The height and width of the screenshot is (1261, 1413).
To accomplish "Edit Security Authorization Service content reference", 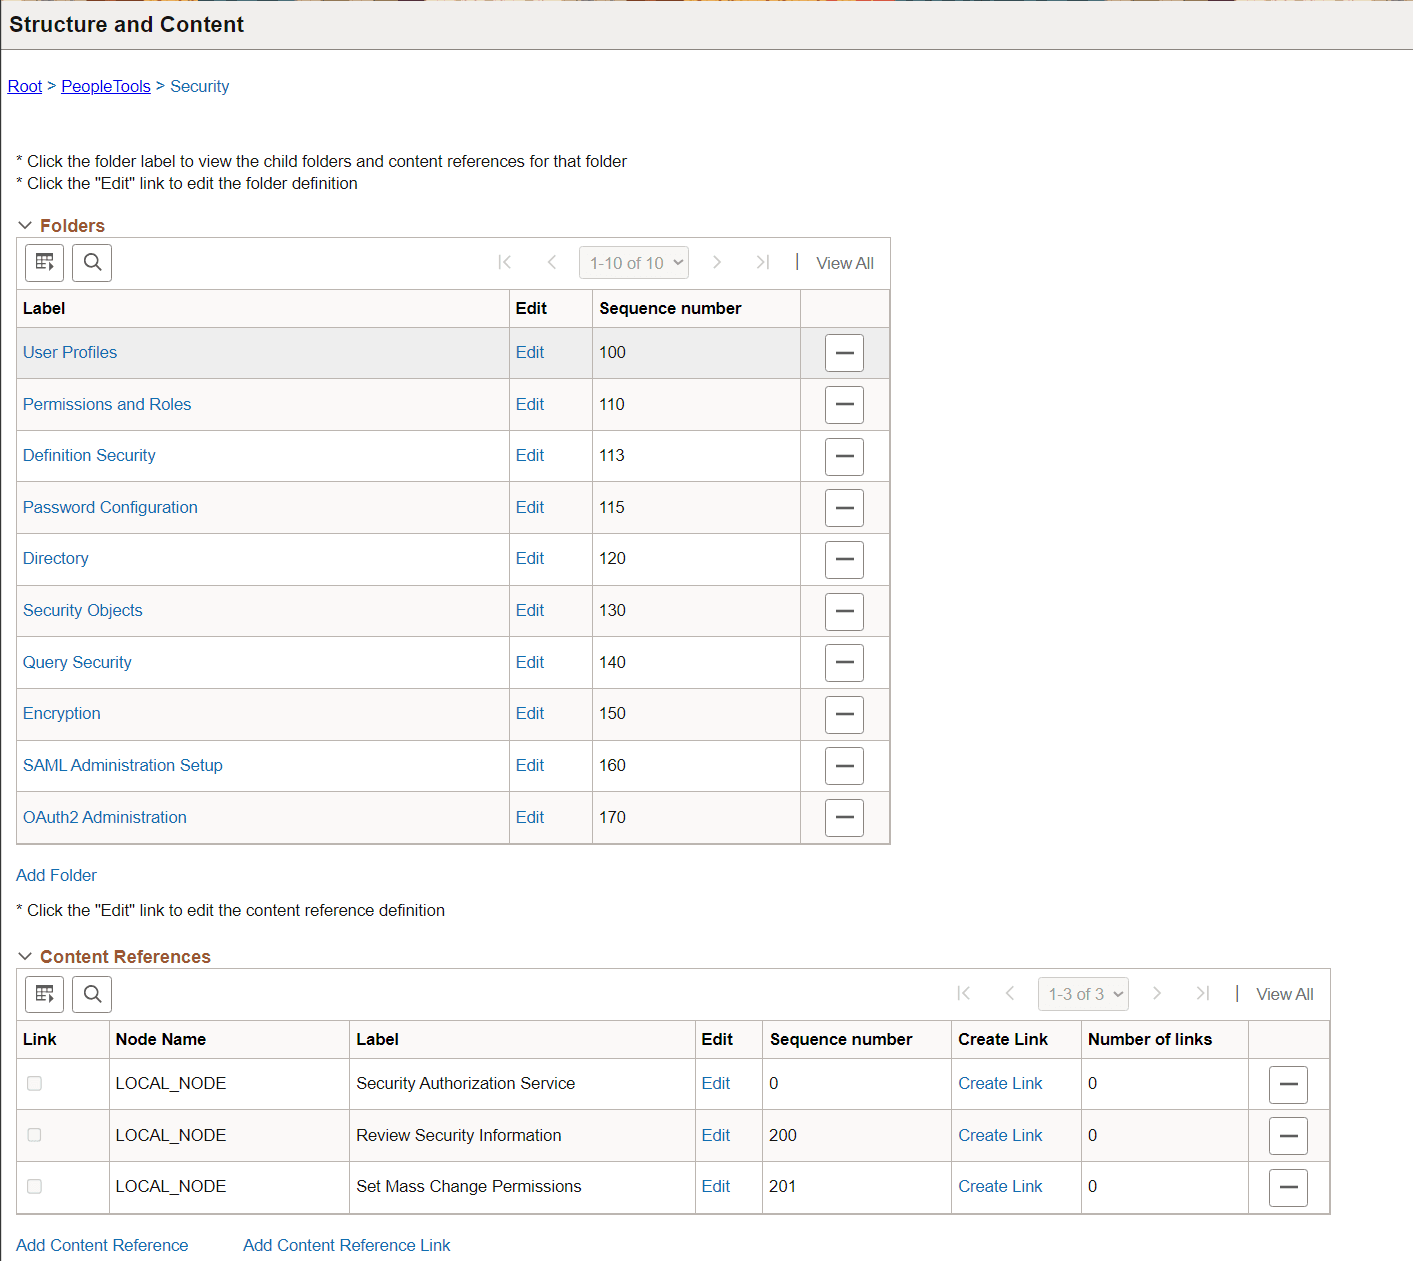I will [x=716, y=1083].
